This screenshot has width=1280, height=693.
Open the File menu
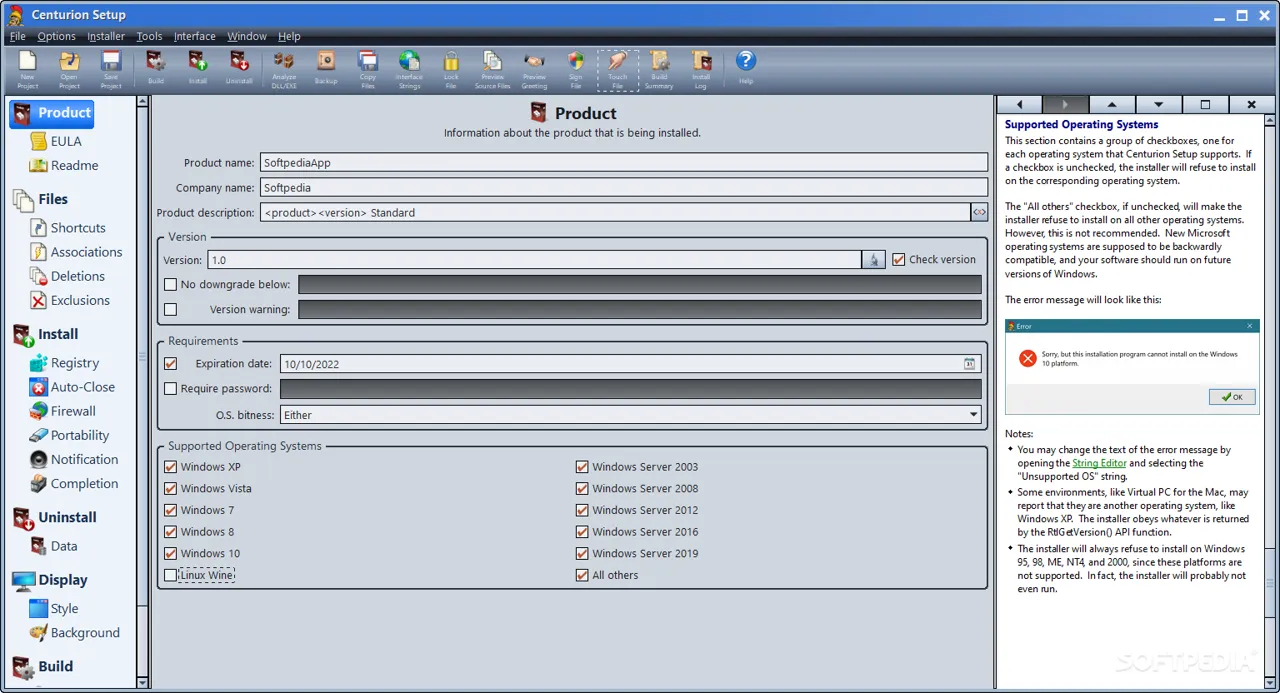point(18,36)
